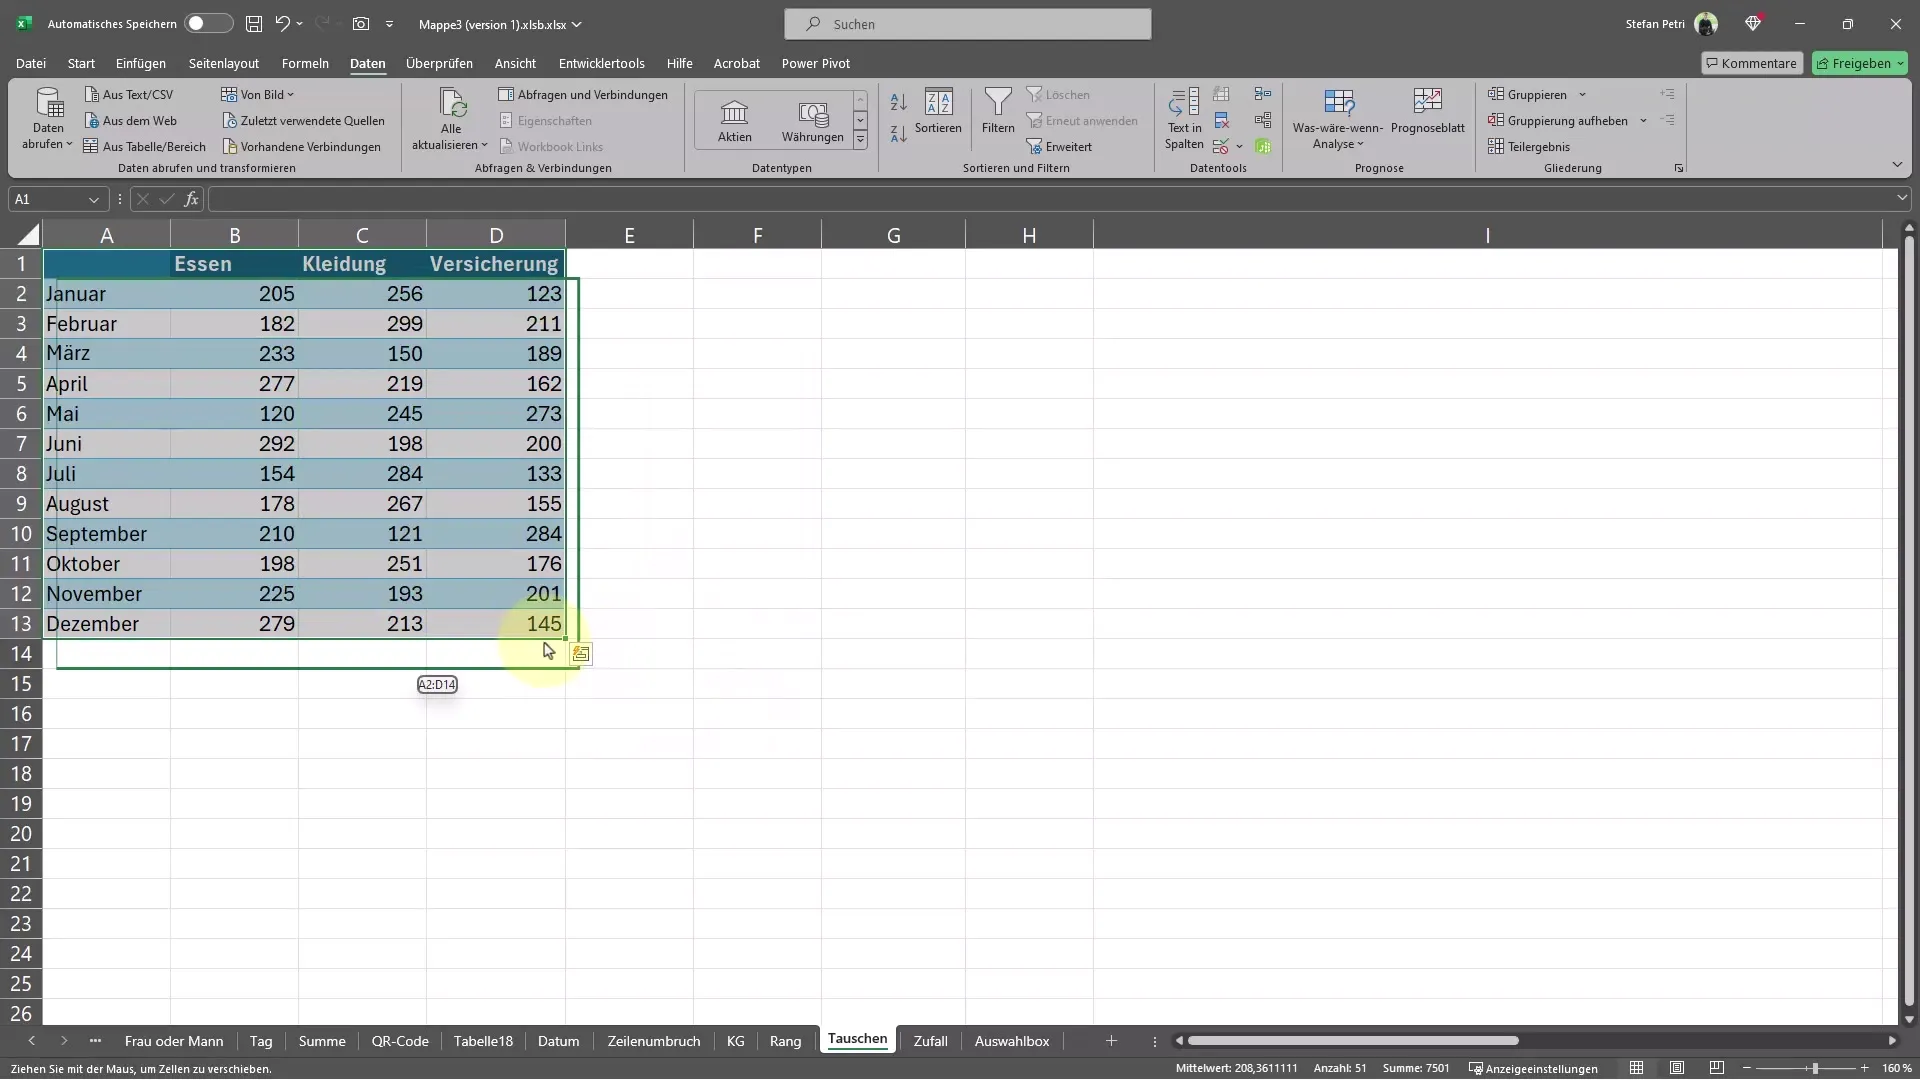Image resolution: width=1920 pixels, height=1080 pixels.
Task: Click the fx insert function icon
Action: [x=191, y=199]
